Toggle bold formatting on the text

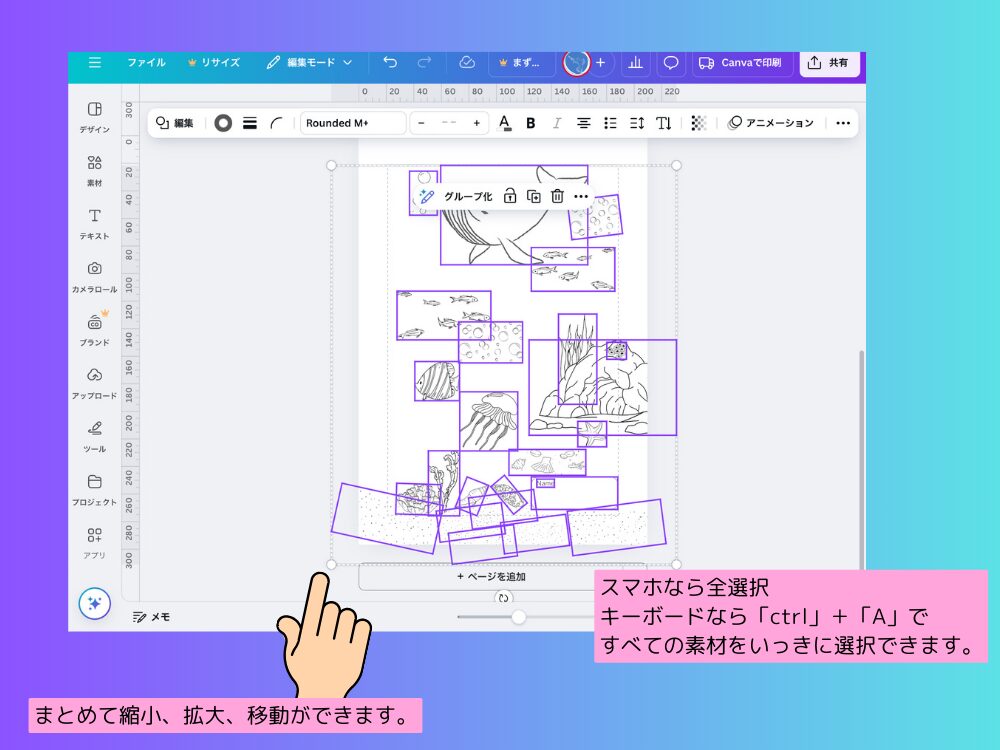click(x=529, y=122)
